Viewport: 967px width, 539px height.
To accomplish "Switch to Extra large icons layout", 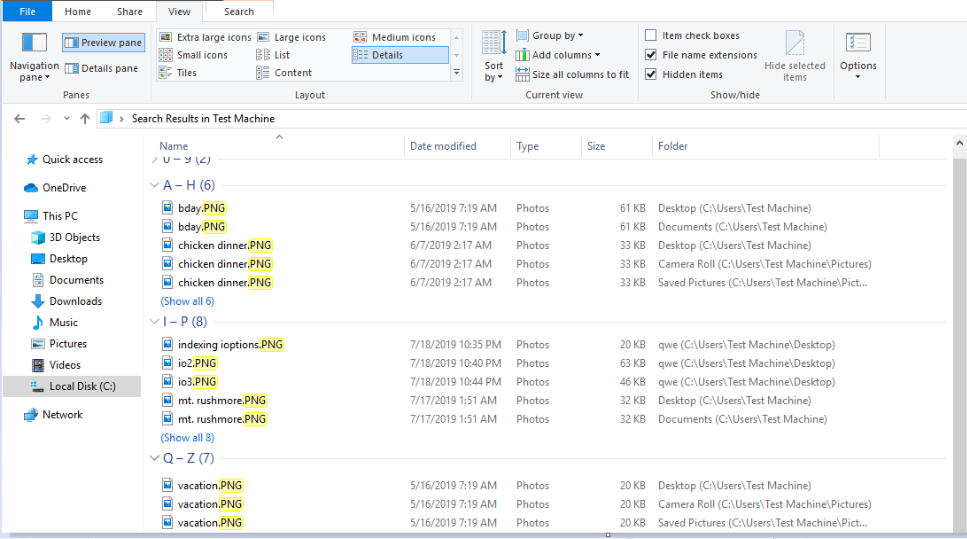I will (x=205, y=37).
